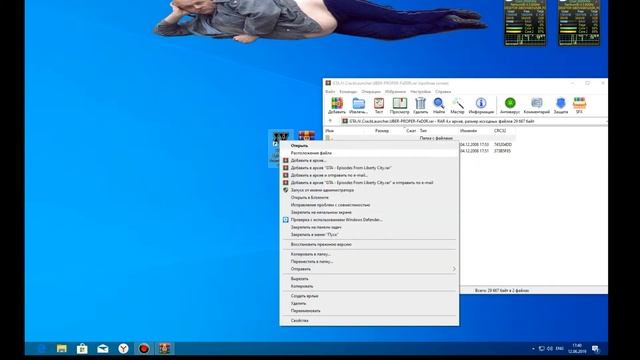Select the WinRAR archive icon on the desktop

307,136
